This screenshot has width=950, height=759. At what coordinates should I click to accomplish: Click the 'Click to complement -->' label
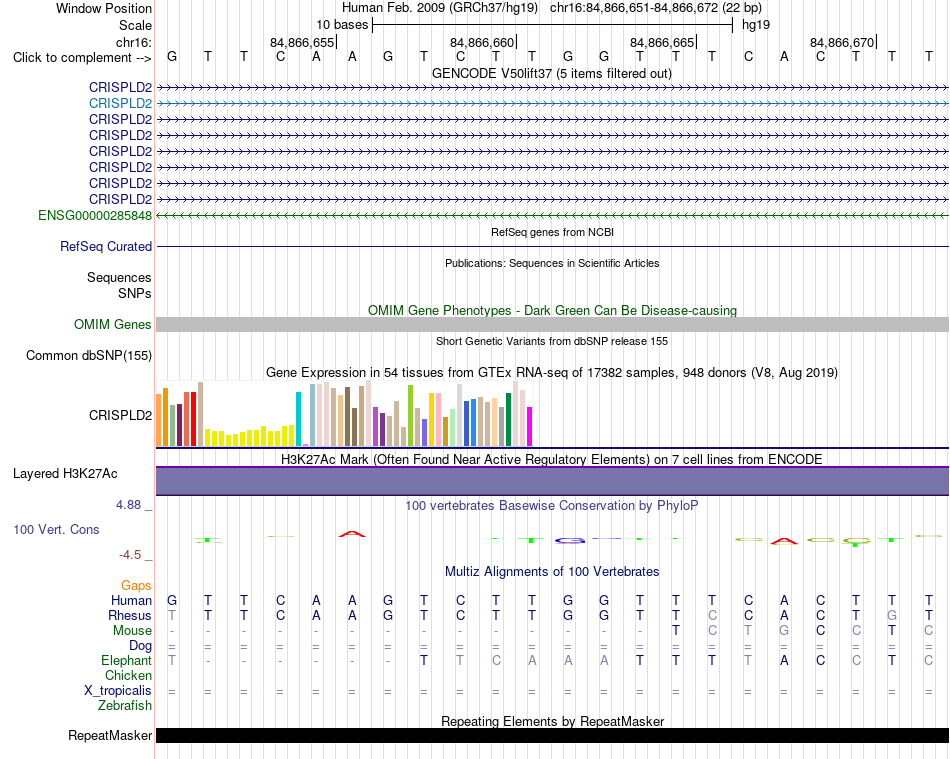pos(82,58)
